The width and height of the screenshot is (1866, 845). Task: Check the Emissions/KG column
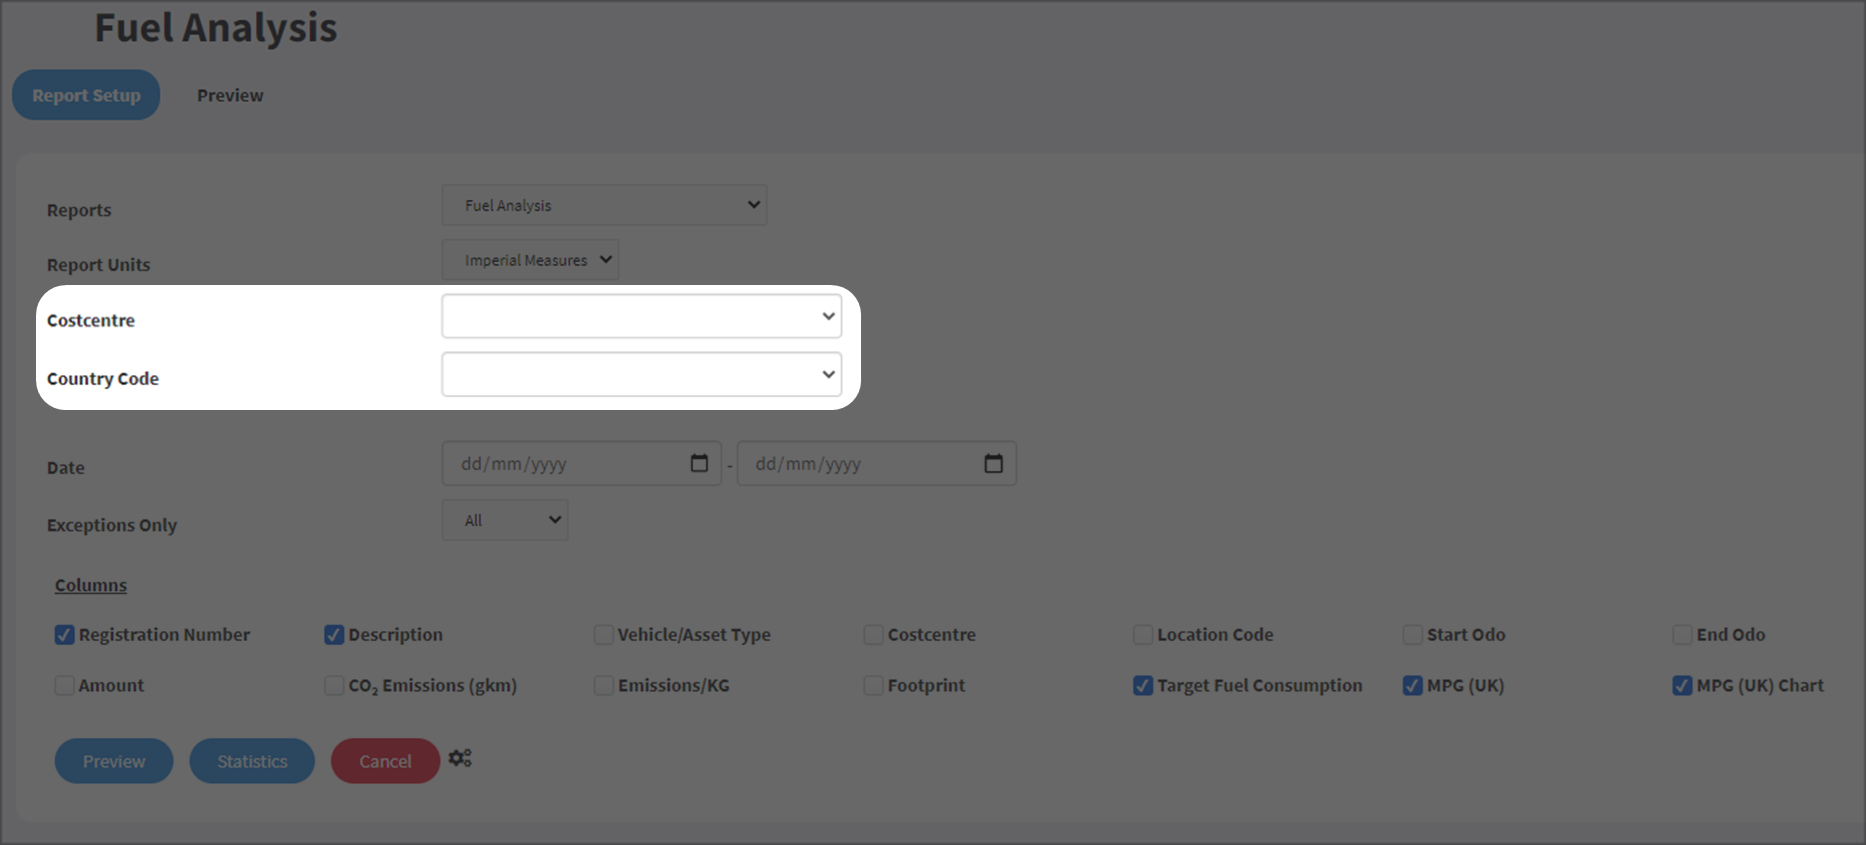pyautogui.click(x=604, y=686)
